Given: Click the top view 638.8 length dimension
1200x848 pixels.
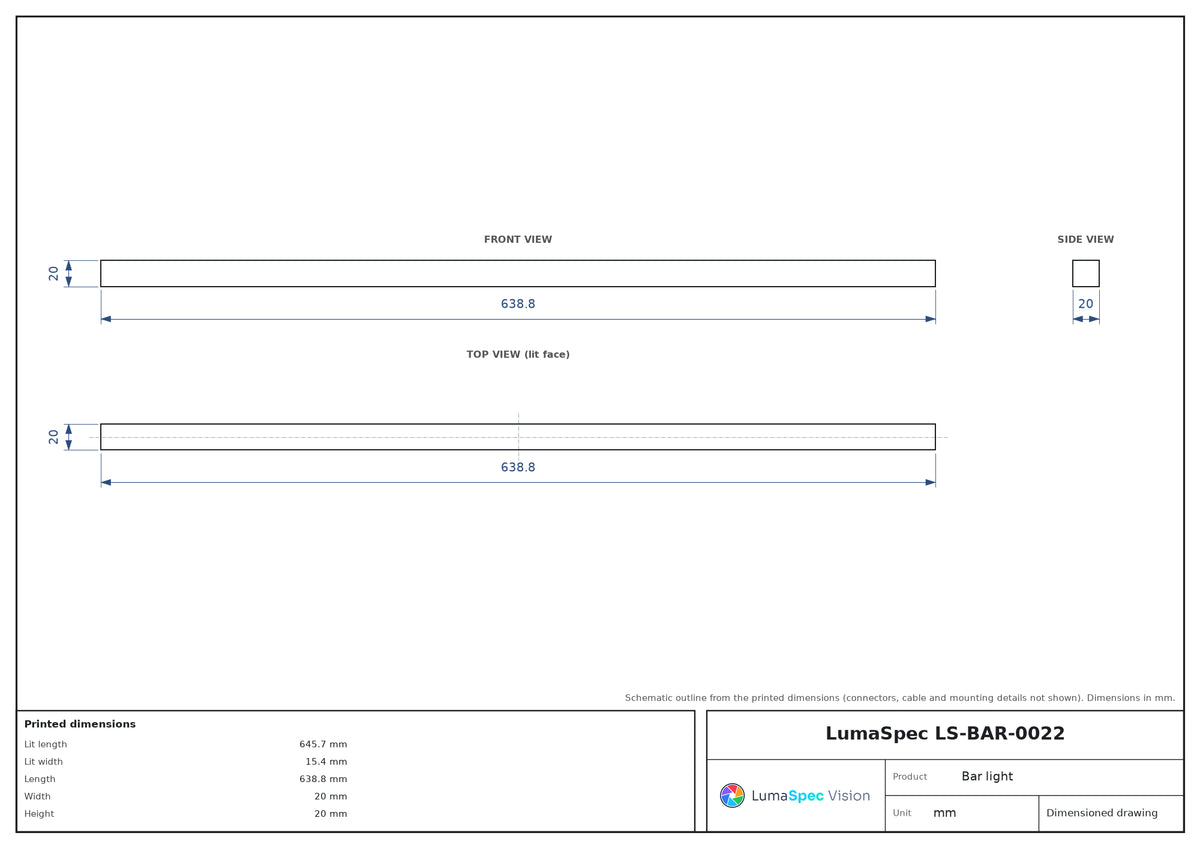Looking at the screenshot, I should click(518, 467).
